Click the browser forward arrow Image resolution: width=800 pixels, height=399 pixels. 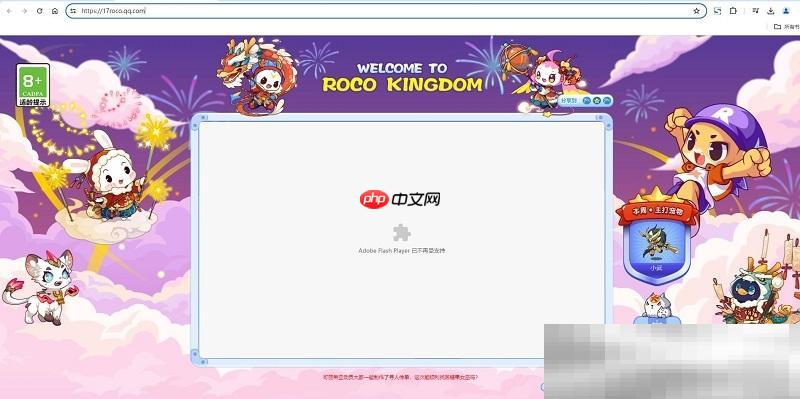[x=24, y=11]
